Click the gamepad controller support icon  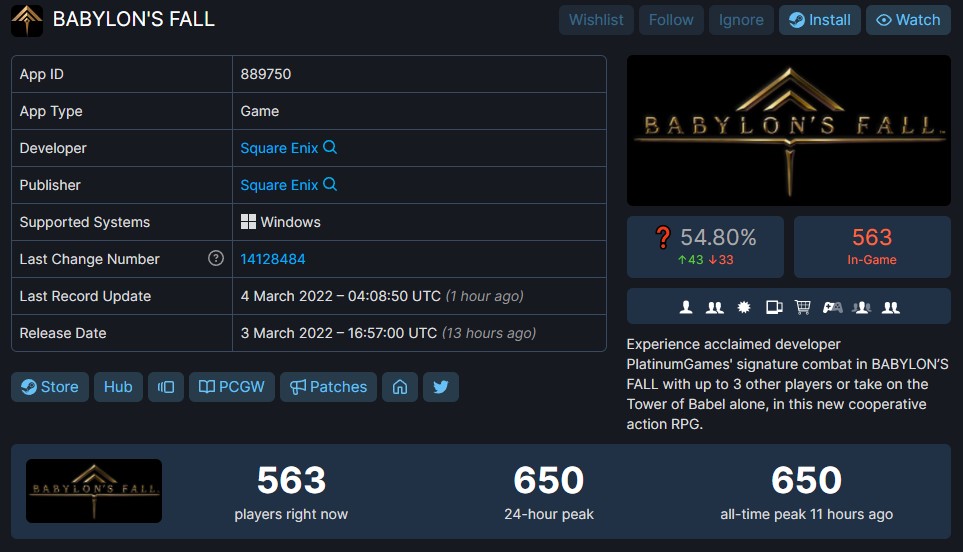coord(832,307)
